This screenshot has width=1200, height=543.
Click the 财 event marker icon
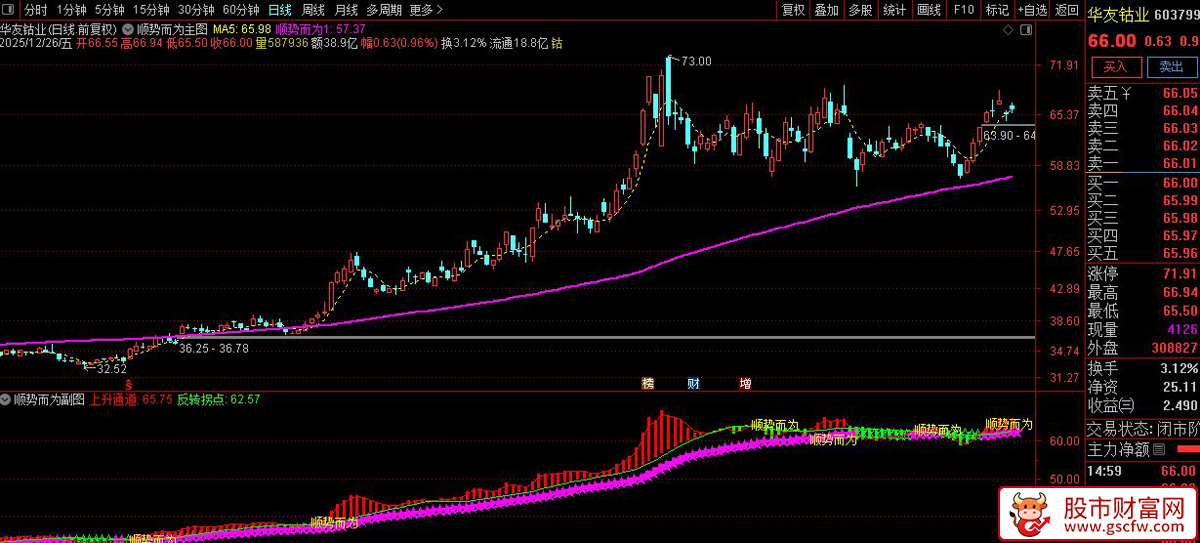coord(694,383)
